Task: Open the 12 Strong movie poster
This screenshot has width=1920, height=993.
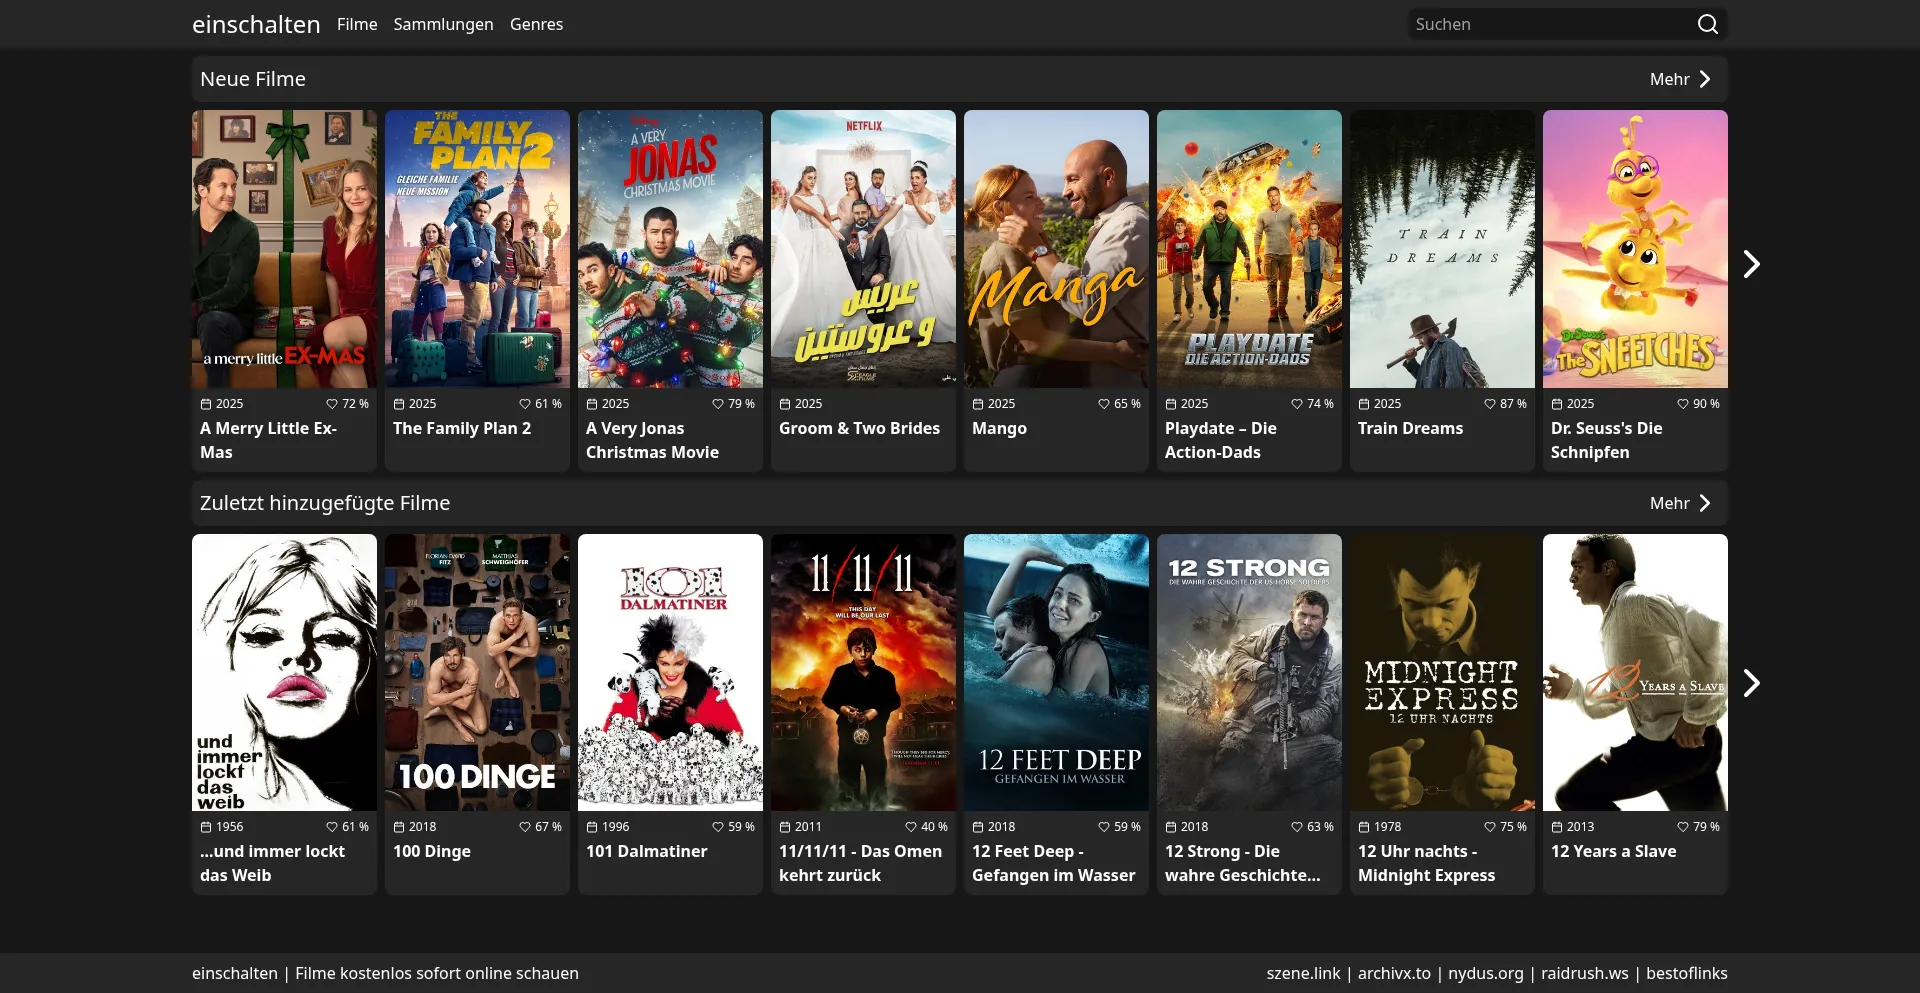Action: (x=1249, y=672)
